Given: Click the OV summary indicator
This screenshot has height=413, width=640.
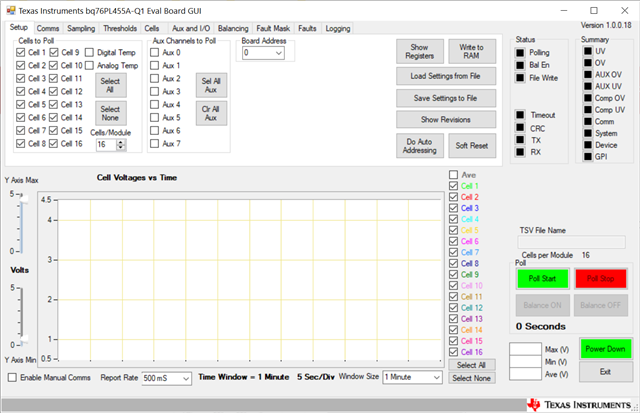Looking at the screenshot, I should coord(588,62).
